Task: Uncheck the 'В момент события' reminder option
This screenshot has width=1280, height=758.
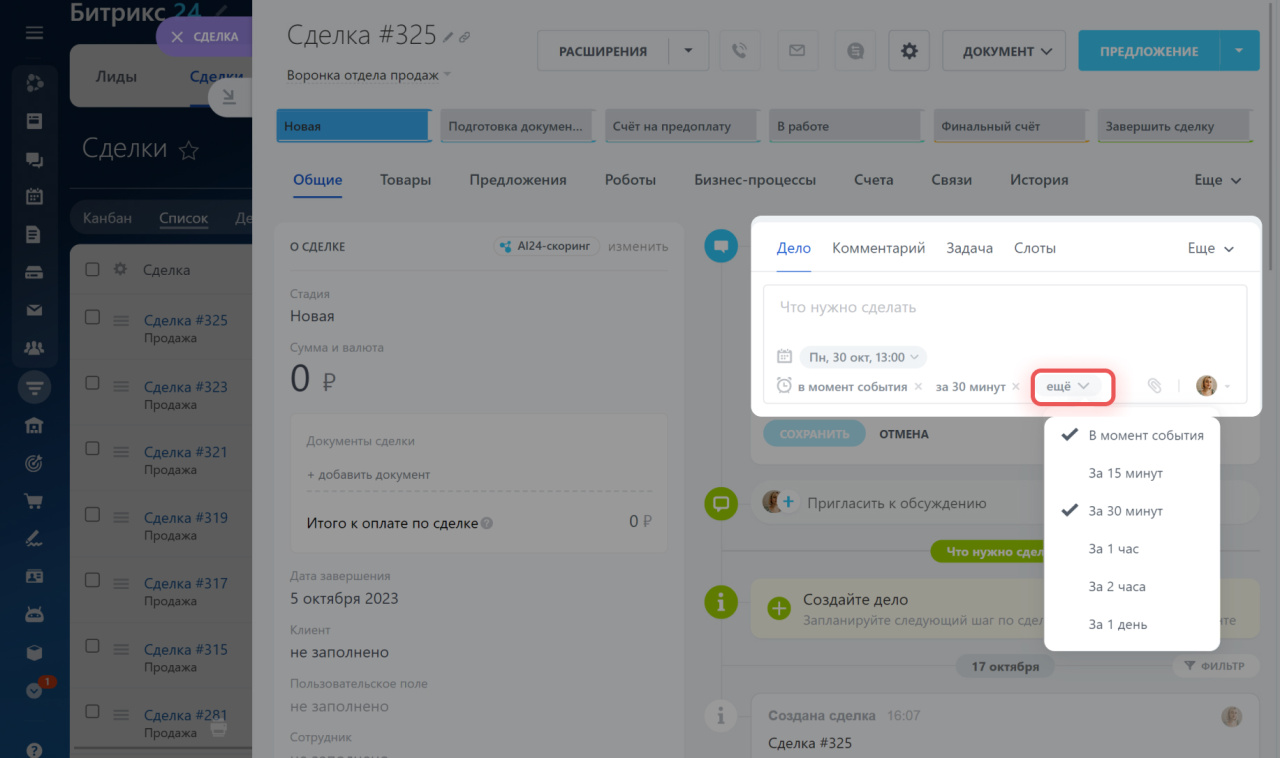Action: [1145, 435]
